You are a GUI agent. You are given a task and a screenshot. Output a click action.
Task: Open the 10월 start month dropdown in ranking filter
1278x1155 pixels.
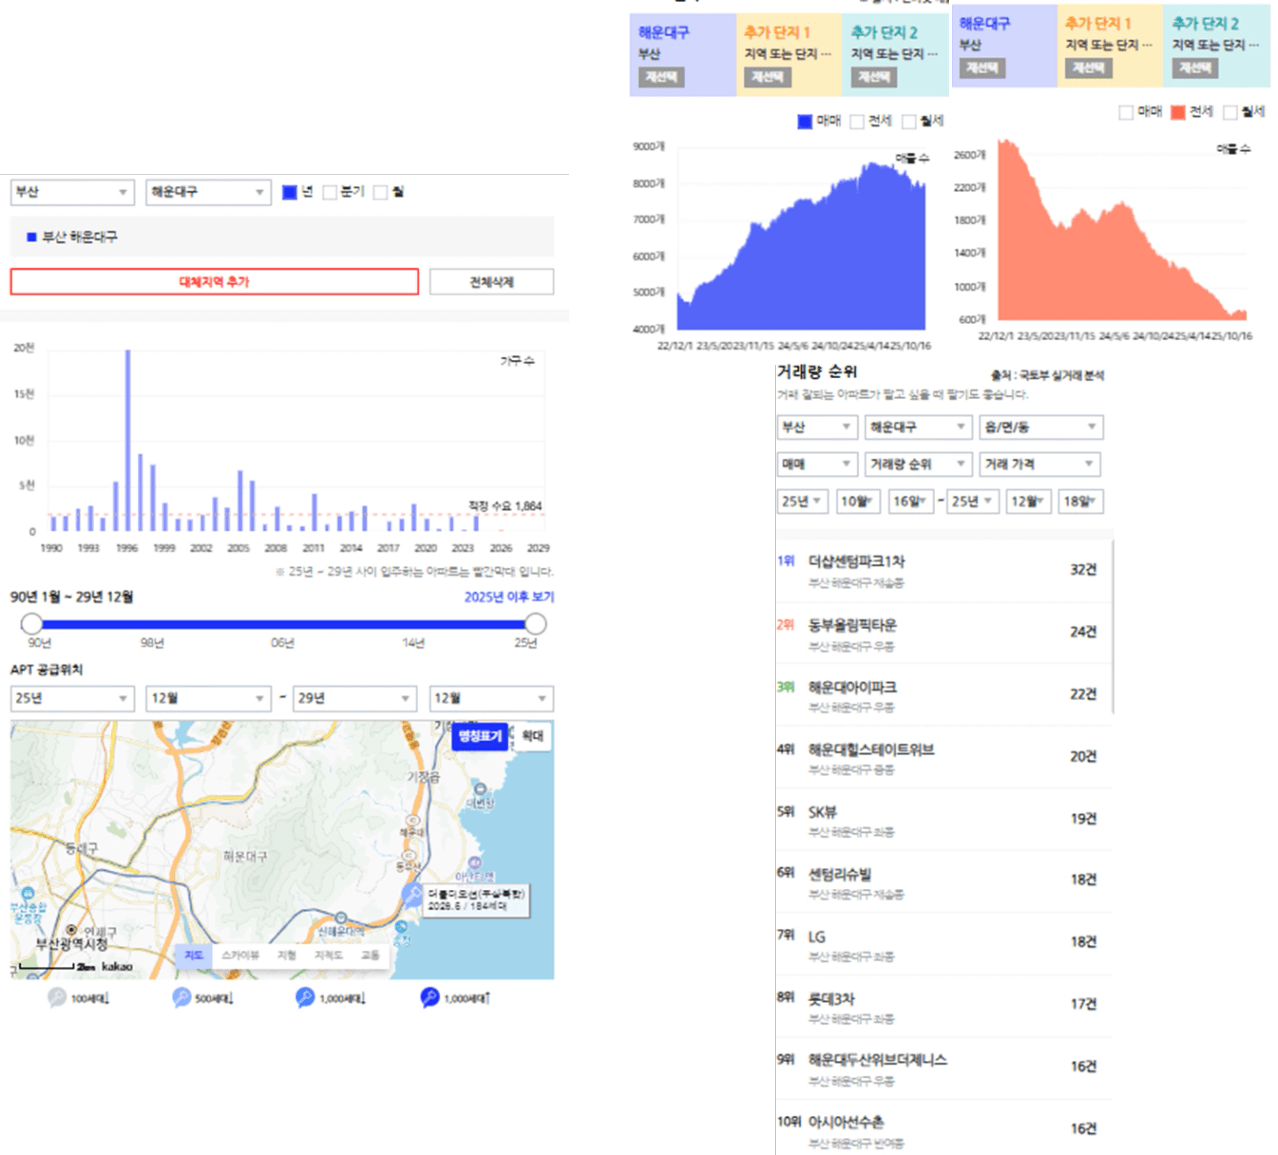pos(858,501)
